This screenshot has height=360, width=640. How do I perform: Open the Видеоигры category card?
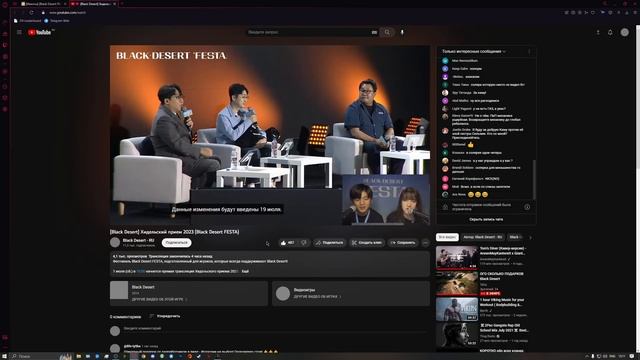click(351, 293)
